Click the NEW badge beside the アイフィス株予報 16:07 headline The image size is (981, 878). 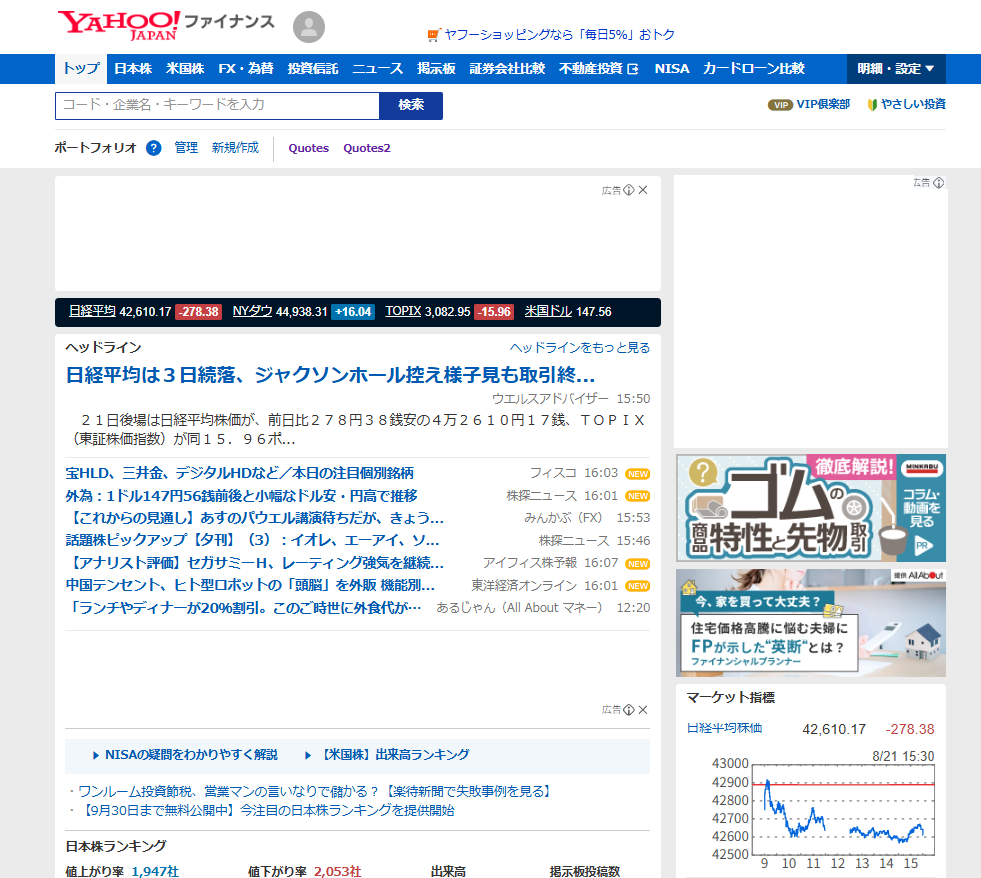638,564
